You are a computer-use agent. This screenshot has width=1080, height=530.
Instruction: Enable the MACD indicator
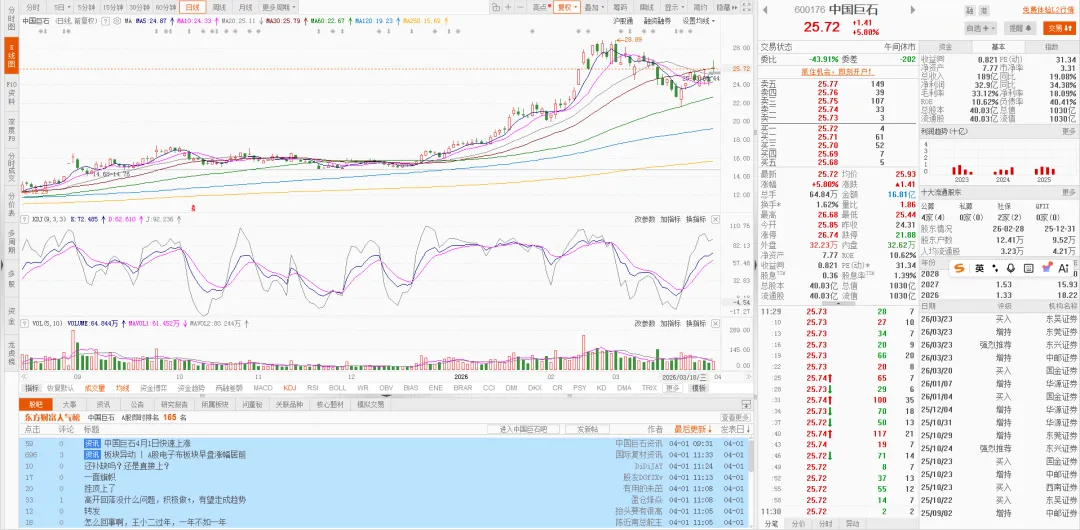(x=263, y=387)
